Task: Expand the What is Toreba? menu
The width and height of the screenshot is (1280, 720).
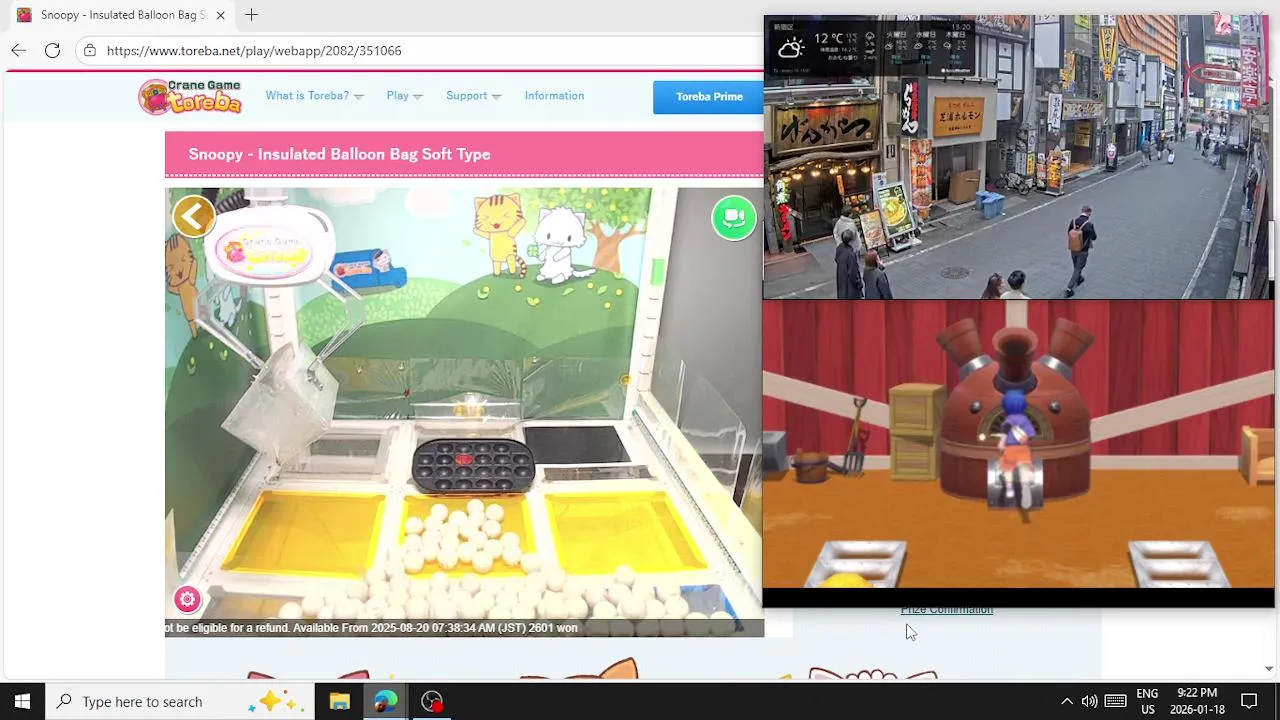Action: tap(314, 96)
